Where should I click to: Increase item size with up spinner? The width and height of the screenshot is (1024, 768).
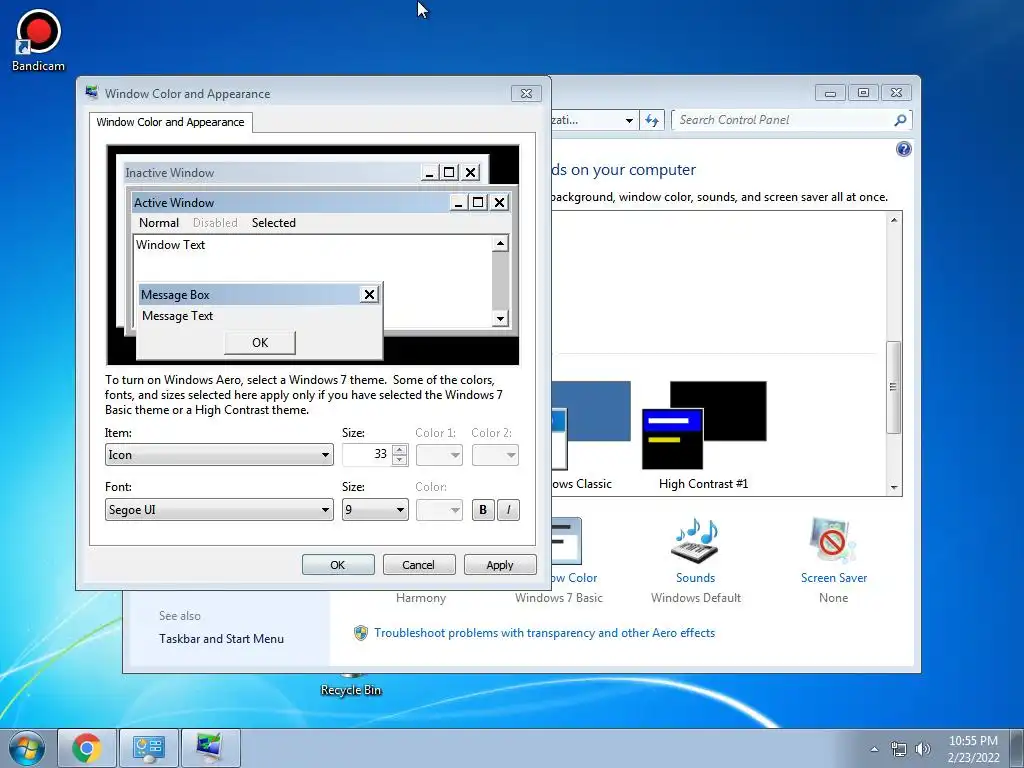coord(400,449)
